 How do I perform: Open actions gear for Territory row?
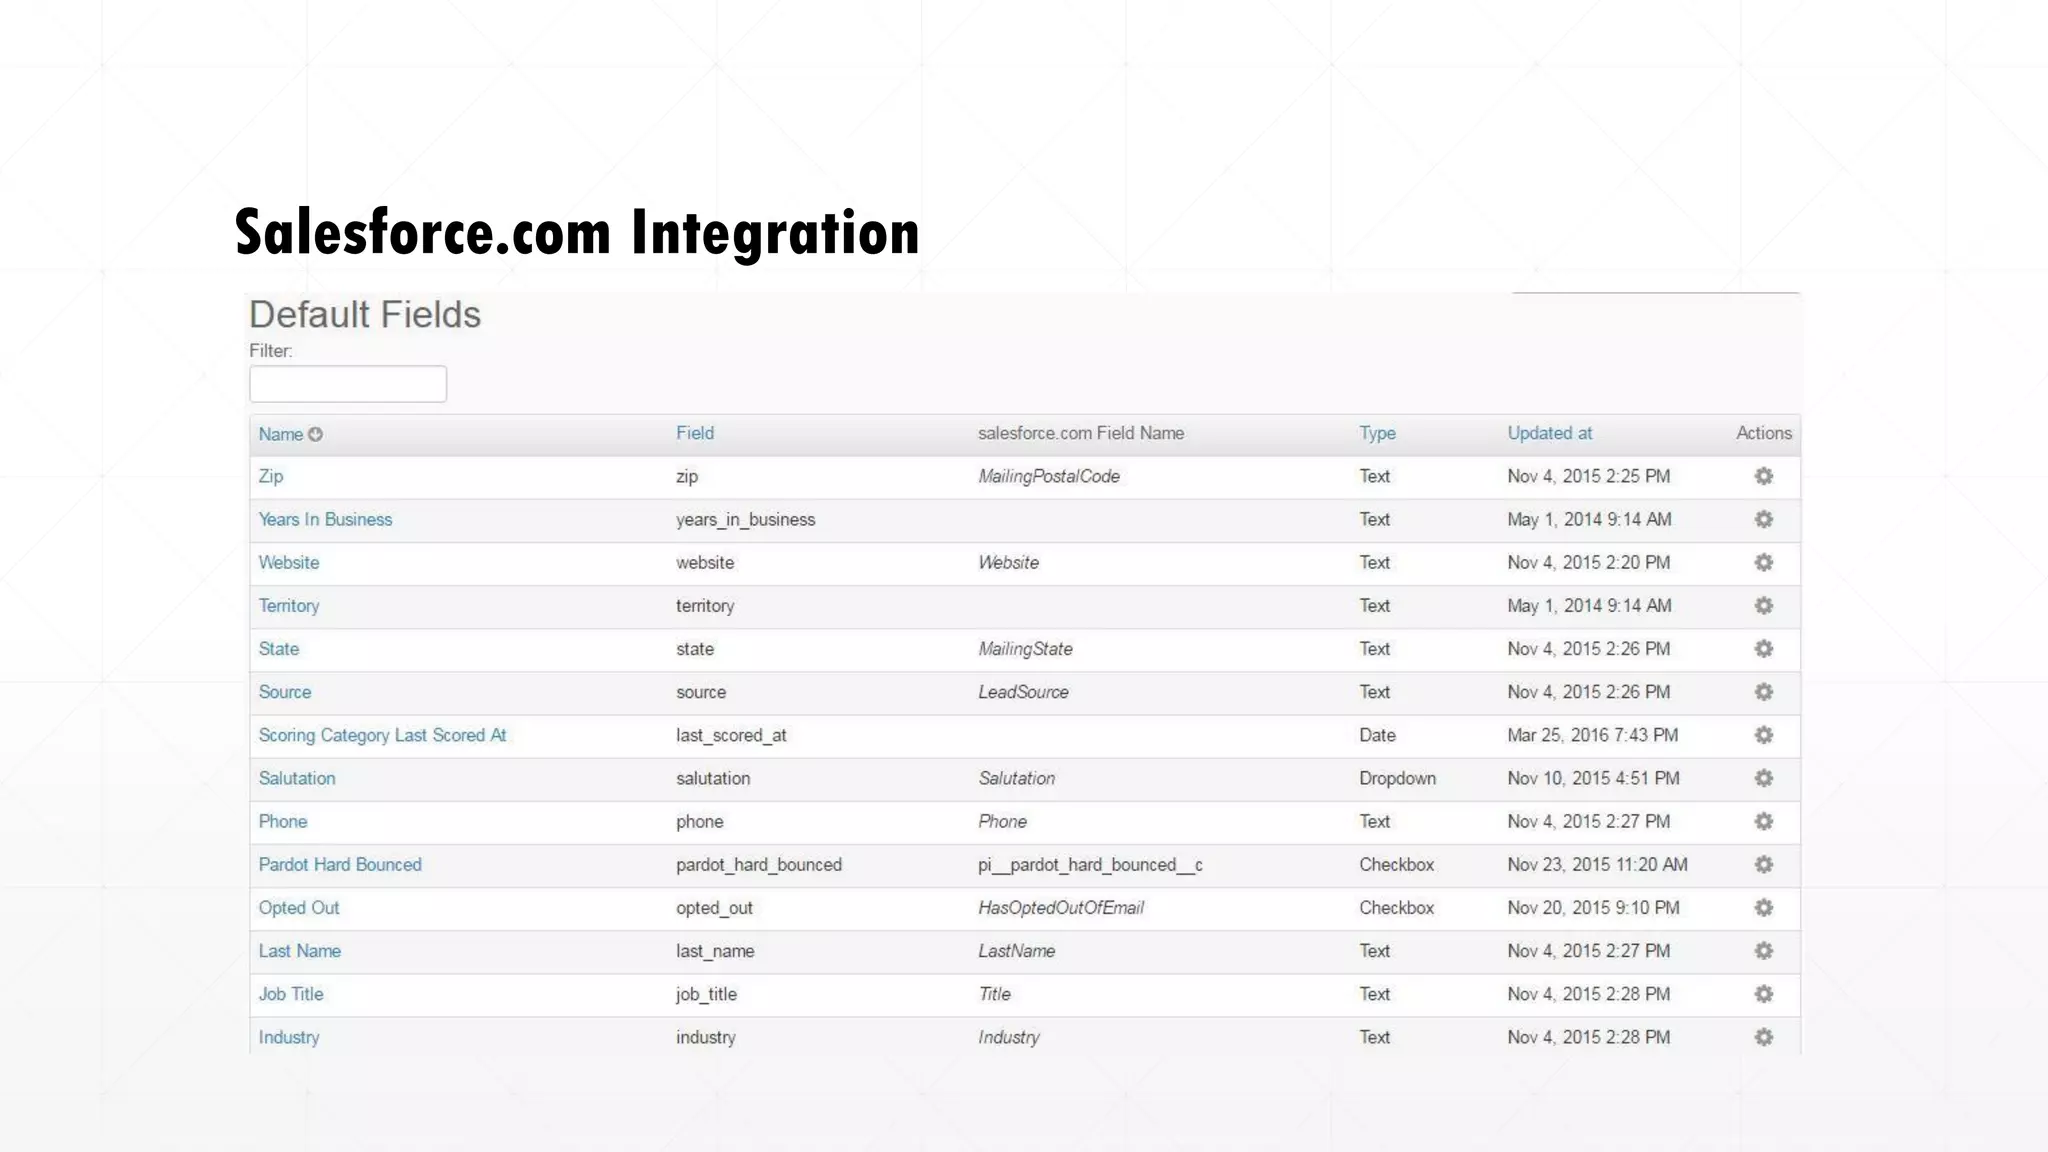pos(1764,606)
